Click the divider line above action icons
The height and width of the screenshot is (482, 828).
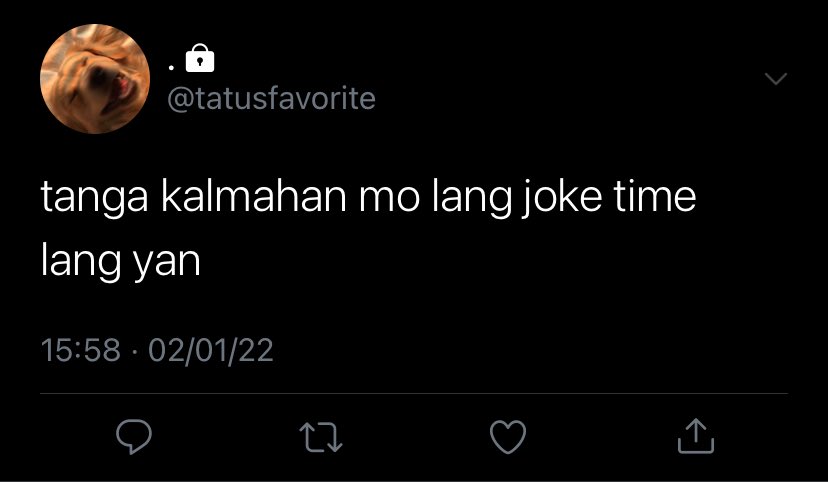pos(414,393)
